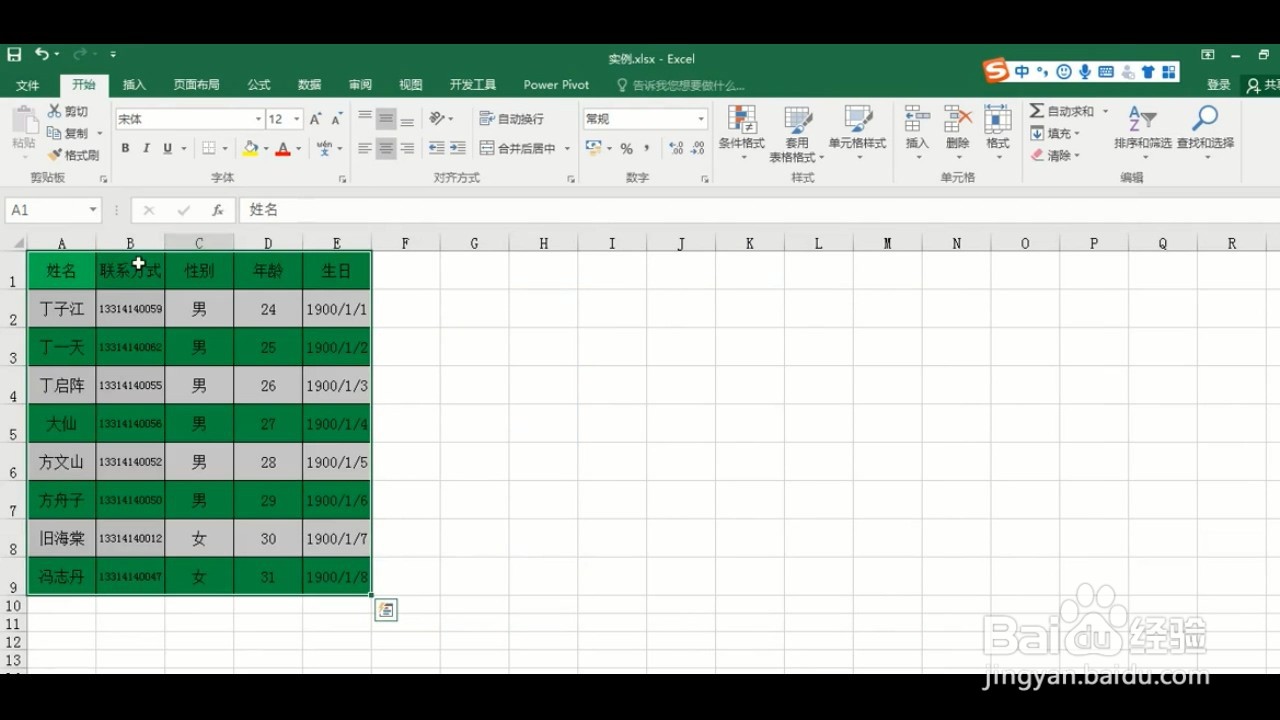Click the Save icon in quick access toolbar

pos(14,54)
